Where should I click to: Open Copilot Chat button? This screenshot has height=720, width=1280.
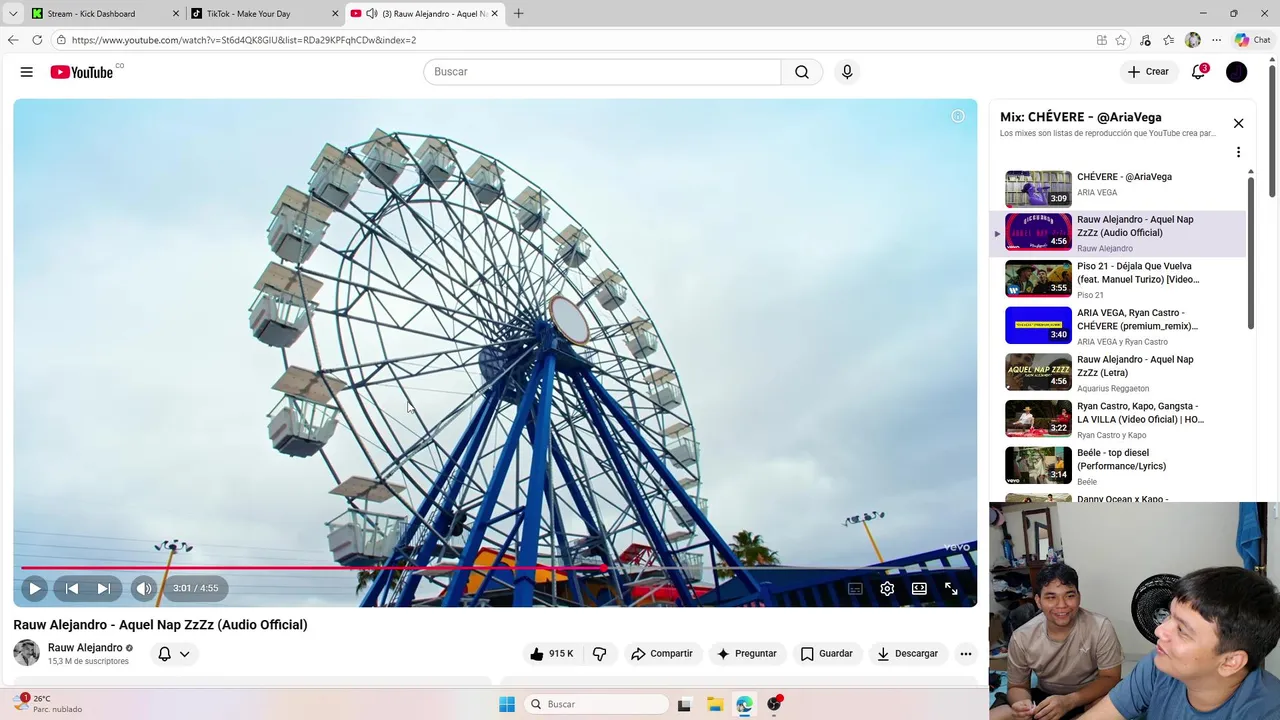(1253, 40)
